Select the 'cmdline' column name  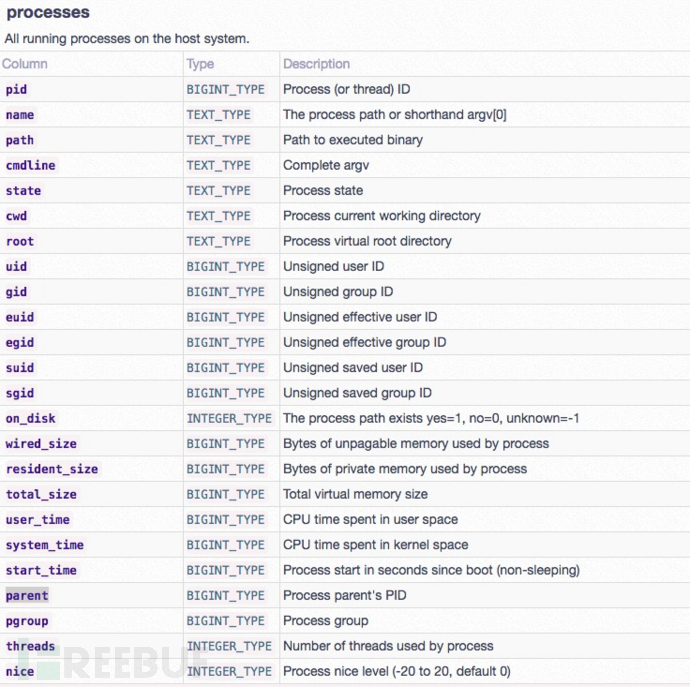[30, 165]
